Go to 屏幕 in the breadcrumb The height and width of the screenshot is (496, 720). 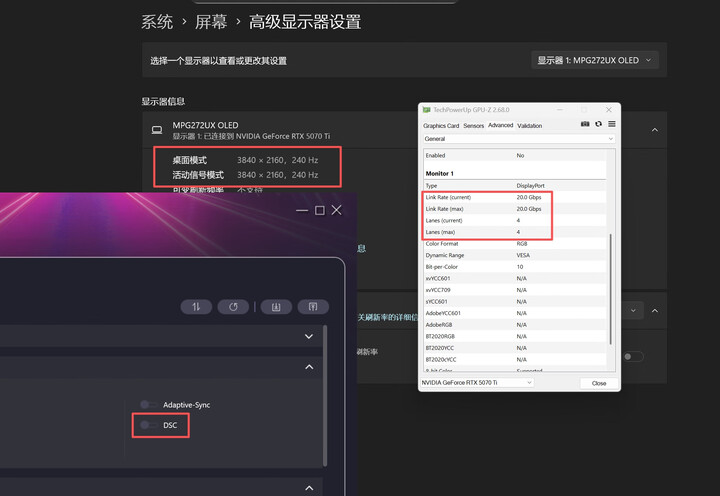click(x=210, y=21)
